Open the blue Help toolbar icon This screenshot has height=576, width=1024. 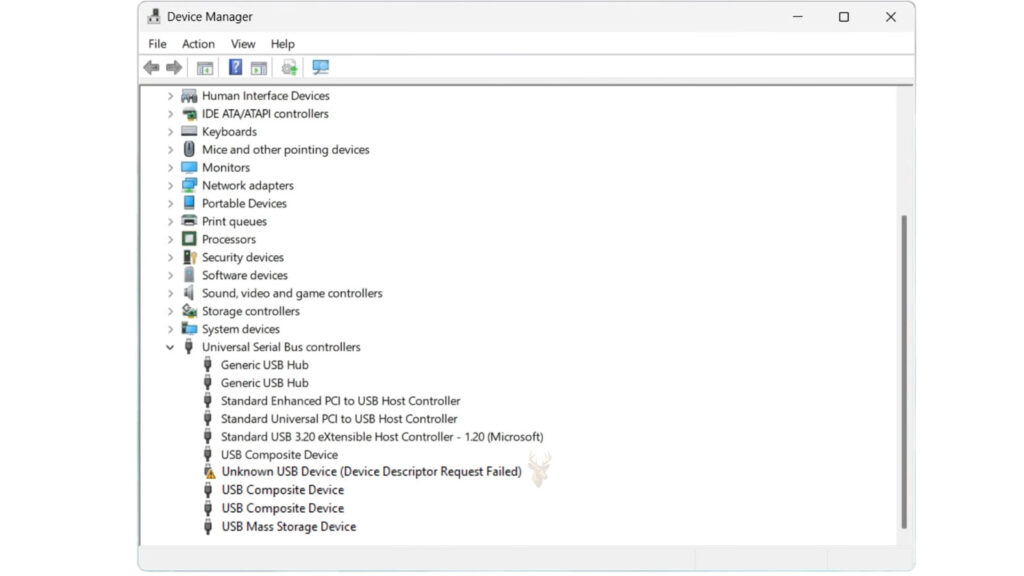tap(235, 67)
